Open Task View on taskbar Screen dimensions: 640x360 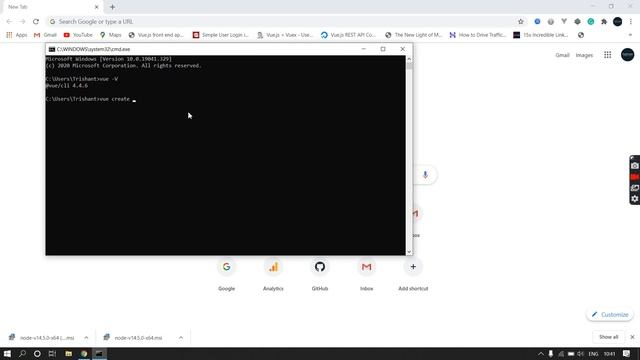point(52,353)
